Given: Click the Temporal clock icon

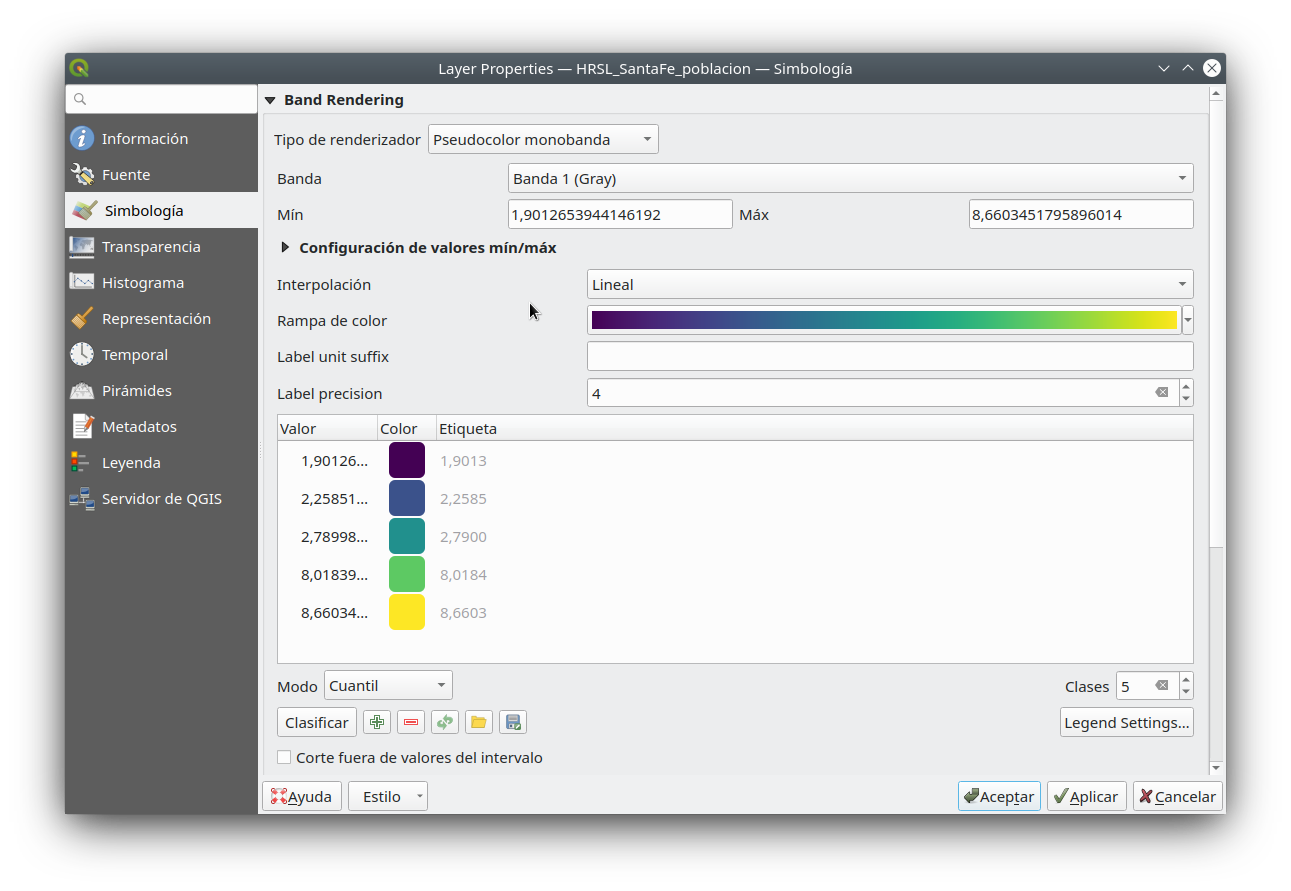Looking at the screenshot, I should pos(82,355).
